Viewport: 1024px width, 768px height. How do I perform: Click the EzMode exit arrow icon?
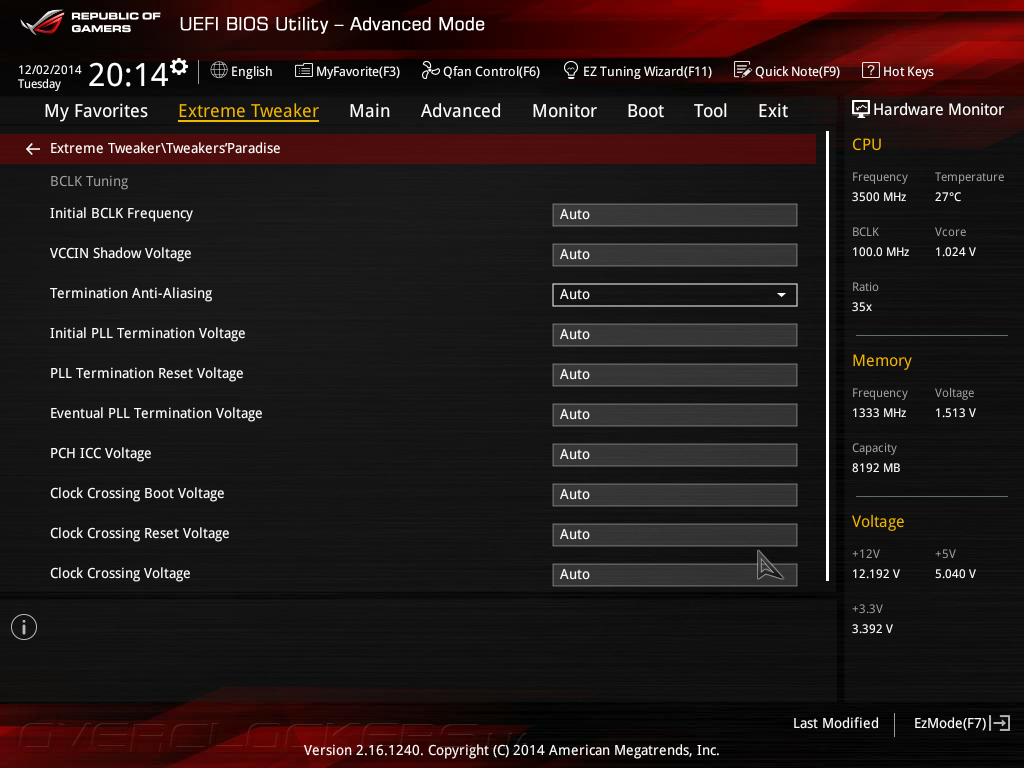click(x=1000, y=723)
